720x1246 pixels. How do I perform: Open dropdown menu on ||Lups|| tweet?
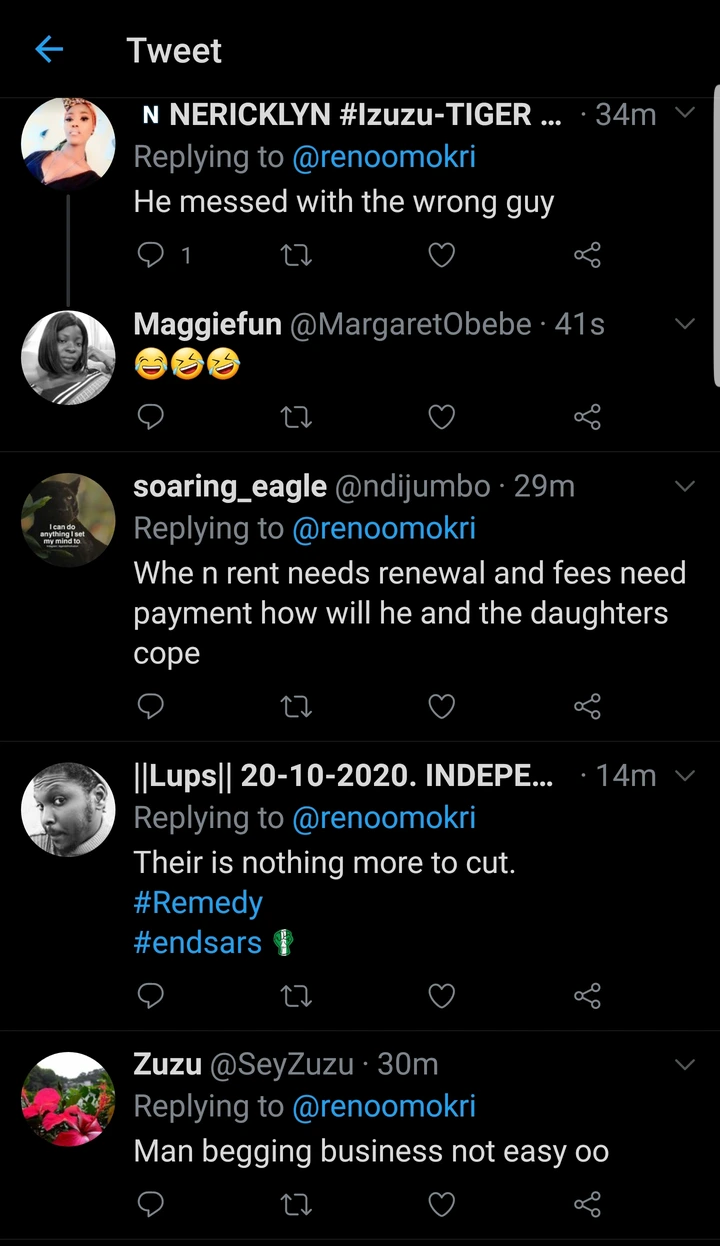[x=685, y=775]
